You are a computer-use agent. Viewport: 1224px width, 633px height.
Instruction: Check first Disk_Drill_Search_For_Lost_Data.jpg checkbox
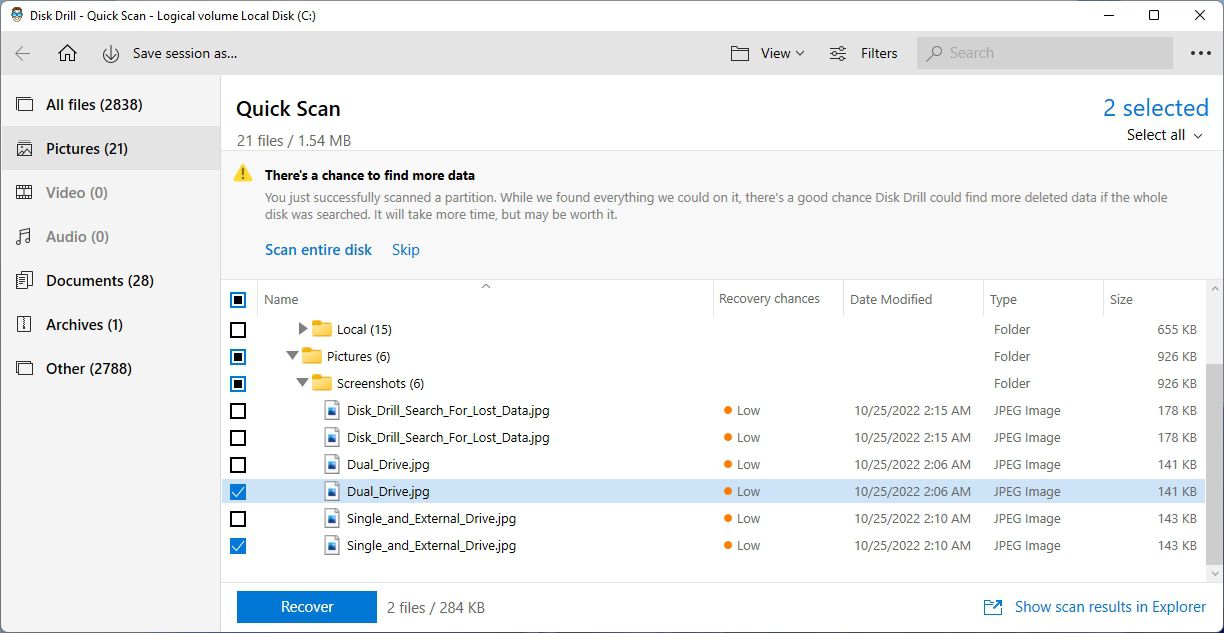click(x=238, y=410)
